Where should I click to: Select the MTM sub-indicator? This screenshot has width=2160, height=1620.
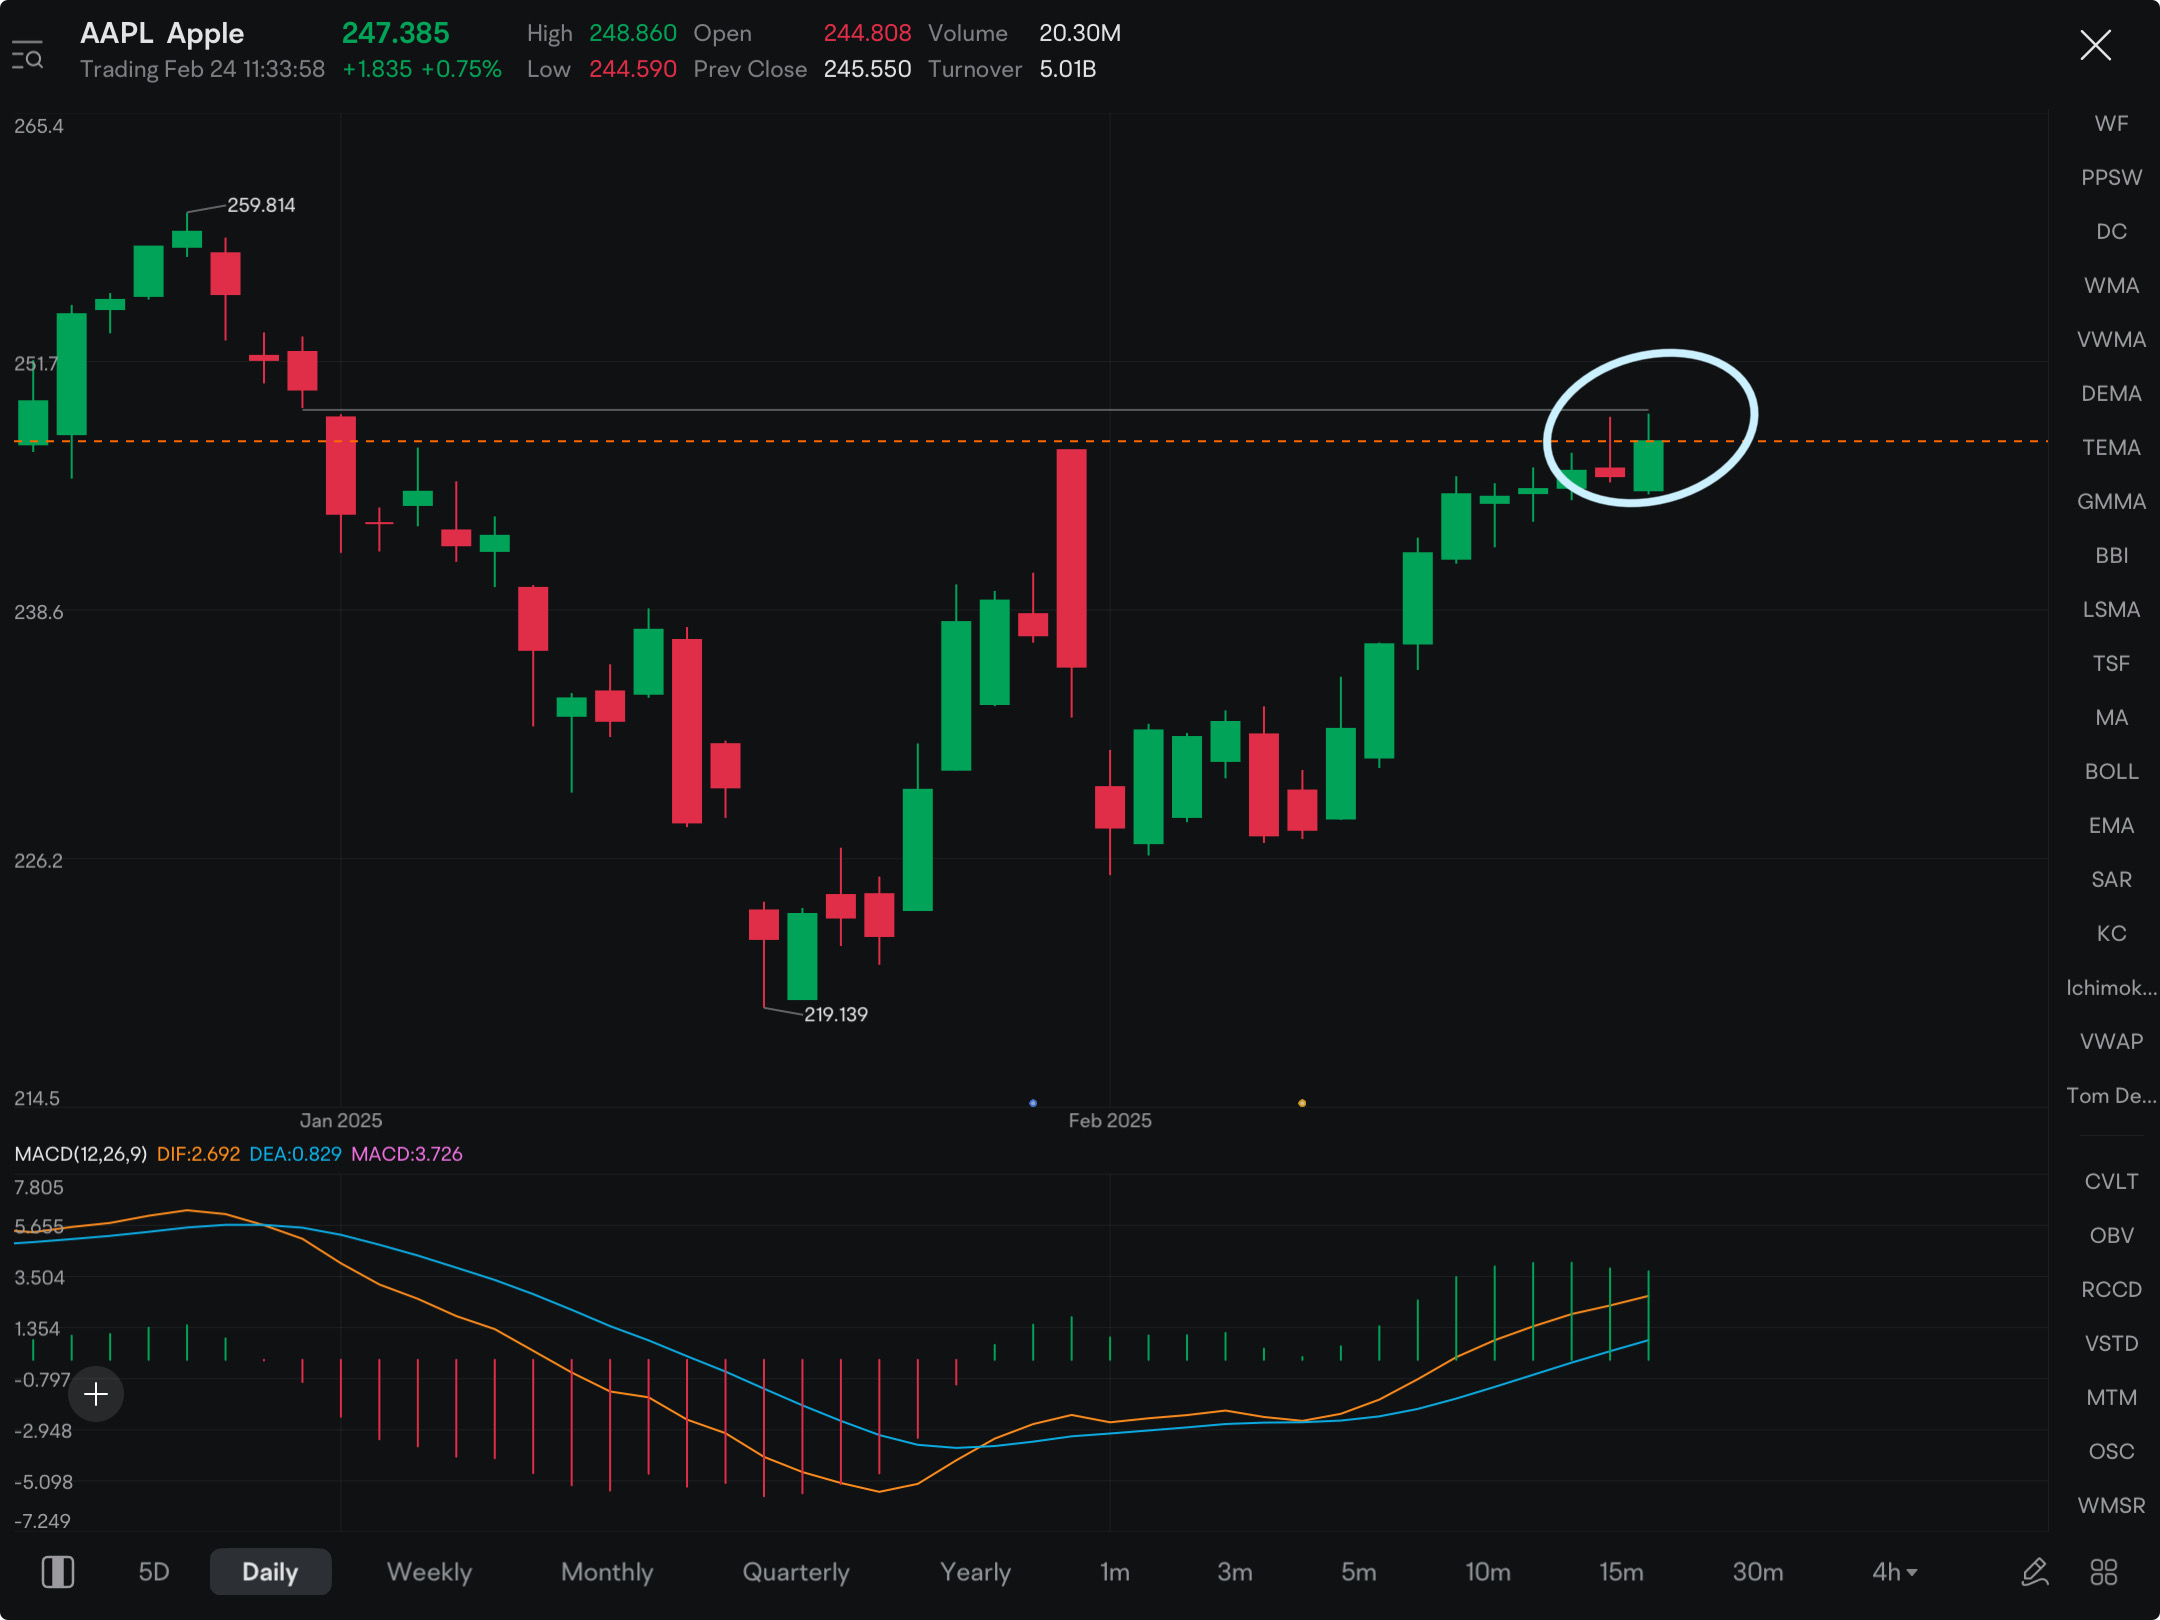point(2111,1398)
